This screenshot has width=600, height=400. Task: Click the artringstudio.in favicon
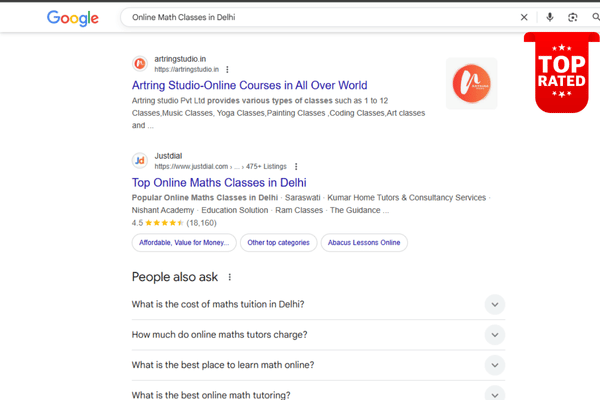pos(140,64)
